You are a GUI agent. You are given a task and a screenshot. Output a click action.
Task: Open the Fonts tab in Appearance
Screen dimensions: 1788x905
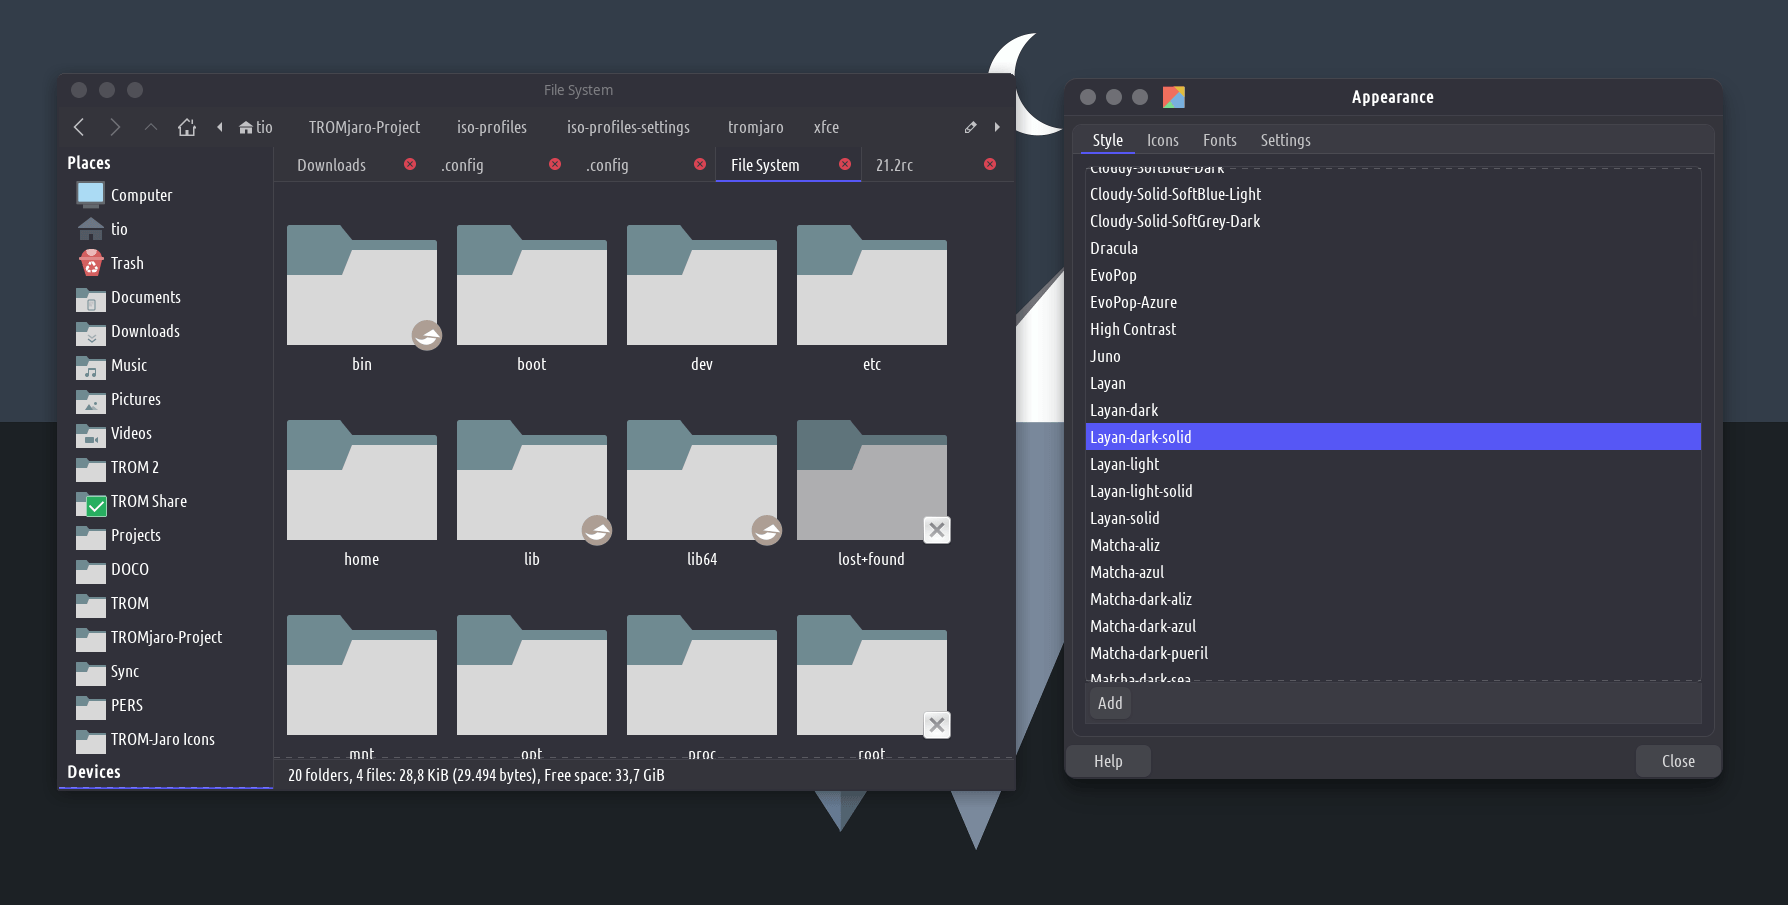pyautogui.click(x=1219, y=140)
